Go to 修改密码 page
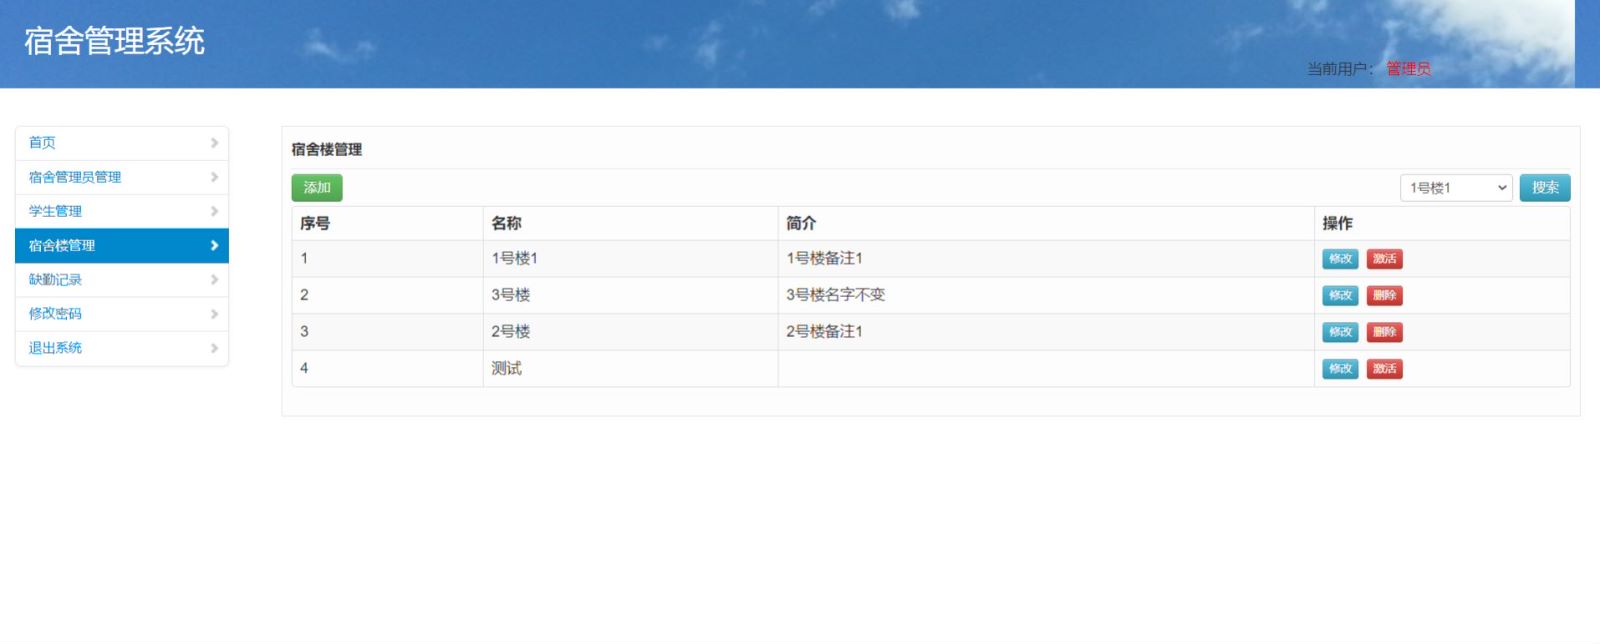 tap(122, 314)
